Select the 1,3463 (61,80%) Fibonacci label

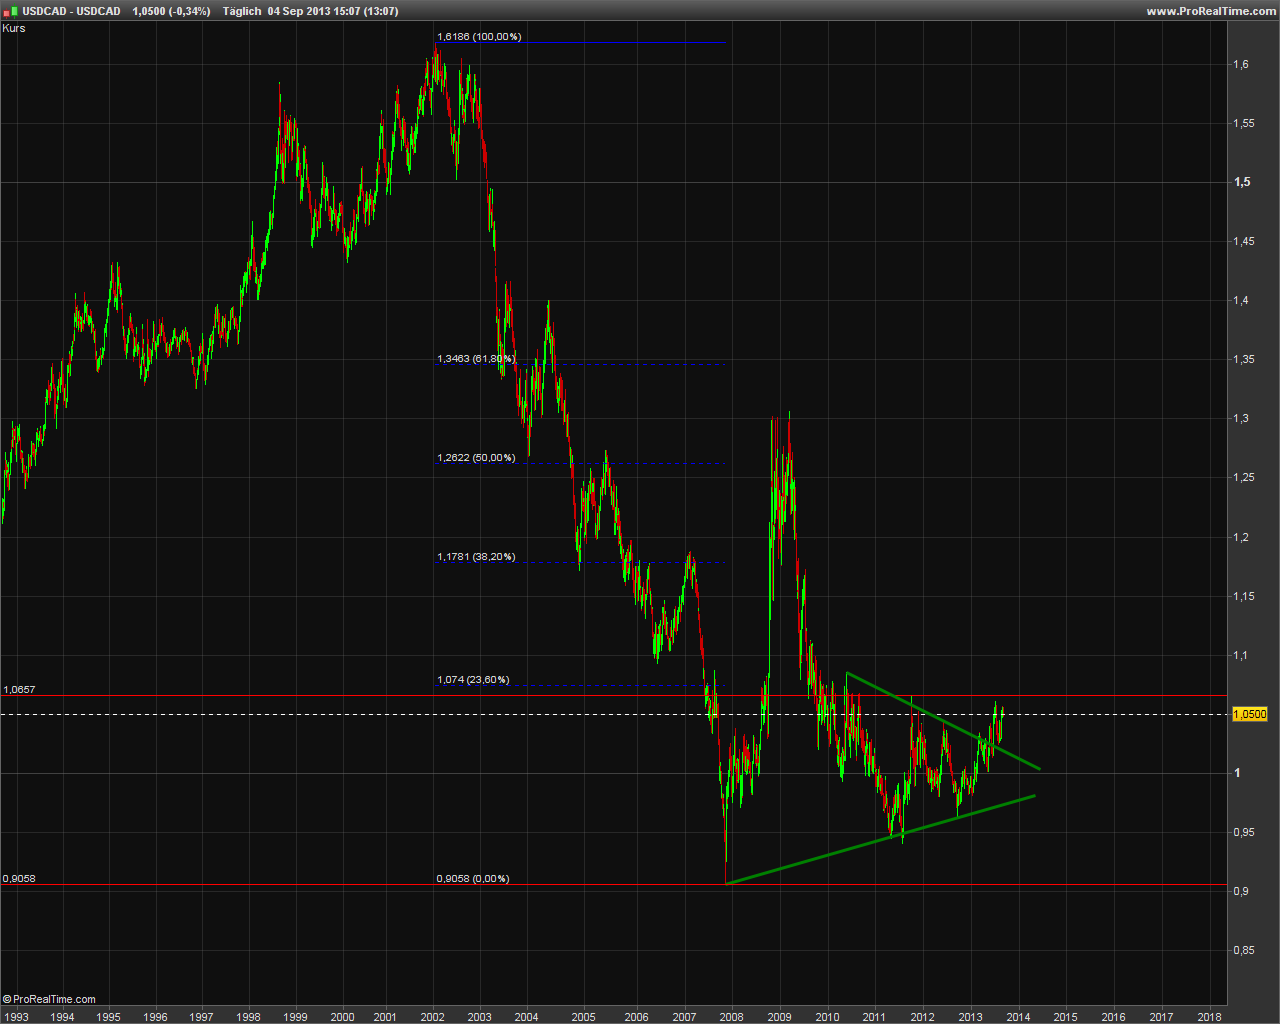(476, 358)
